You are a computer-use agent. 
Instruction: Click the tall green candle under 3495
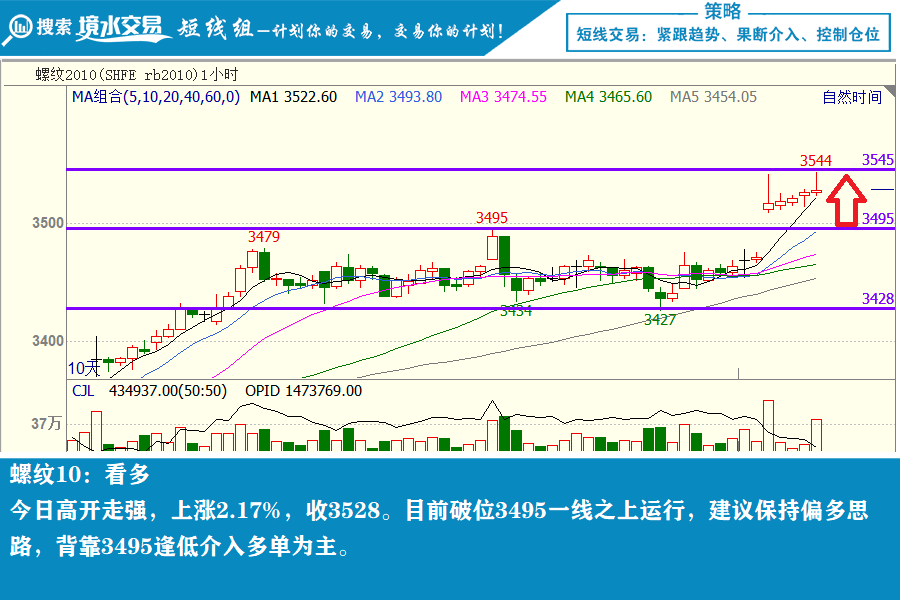click(x=504, y=255)
